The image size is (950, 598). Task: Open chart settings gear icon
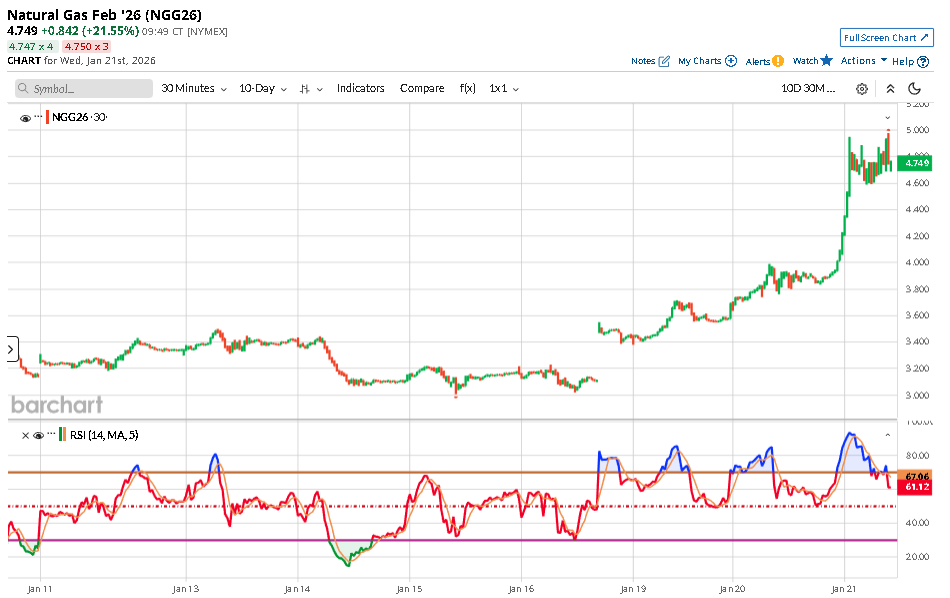862,89
